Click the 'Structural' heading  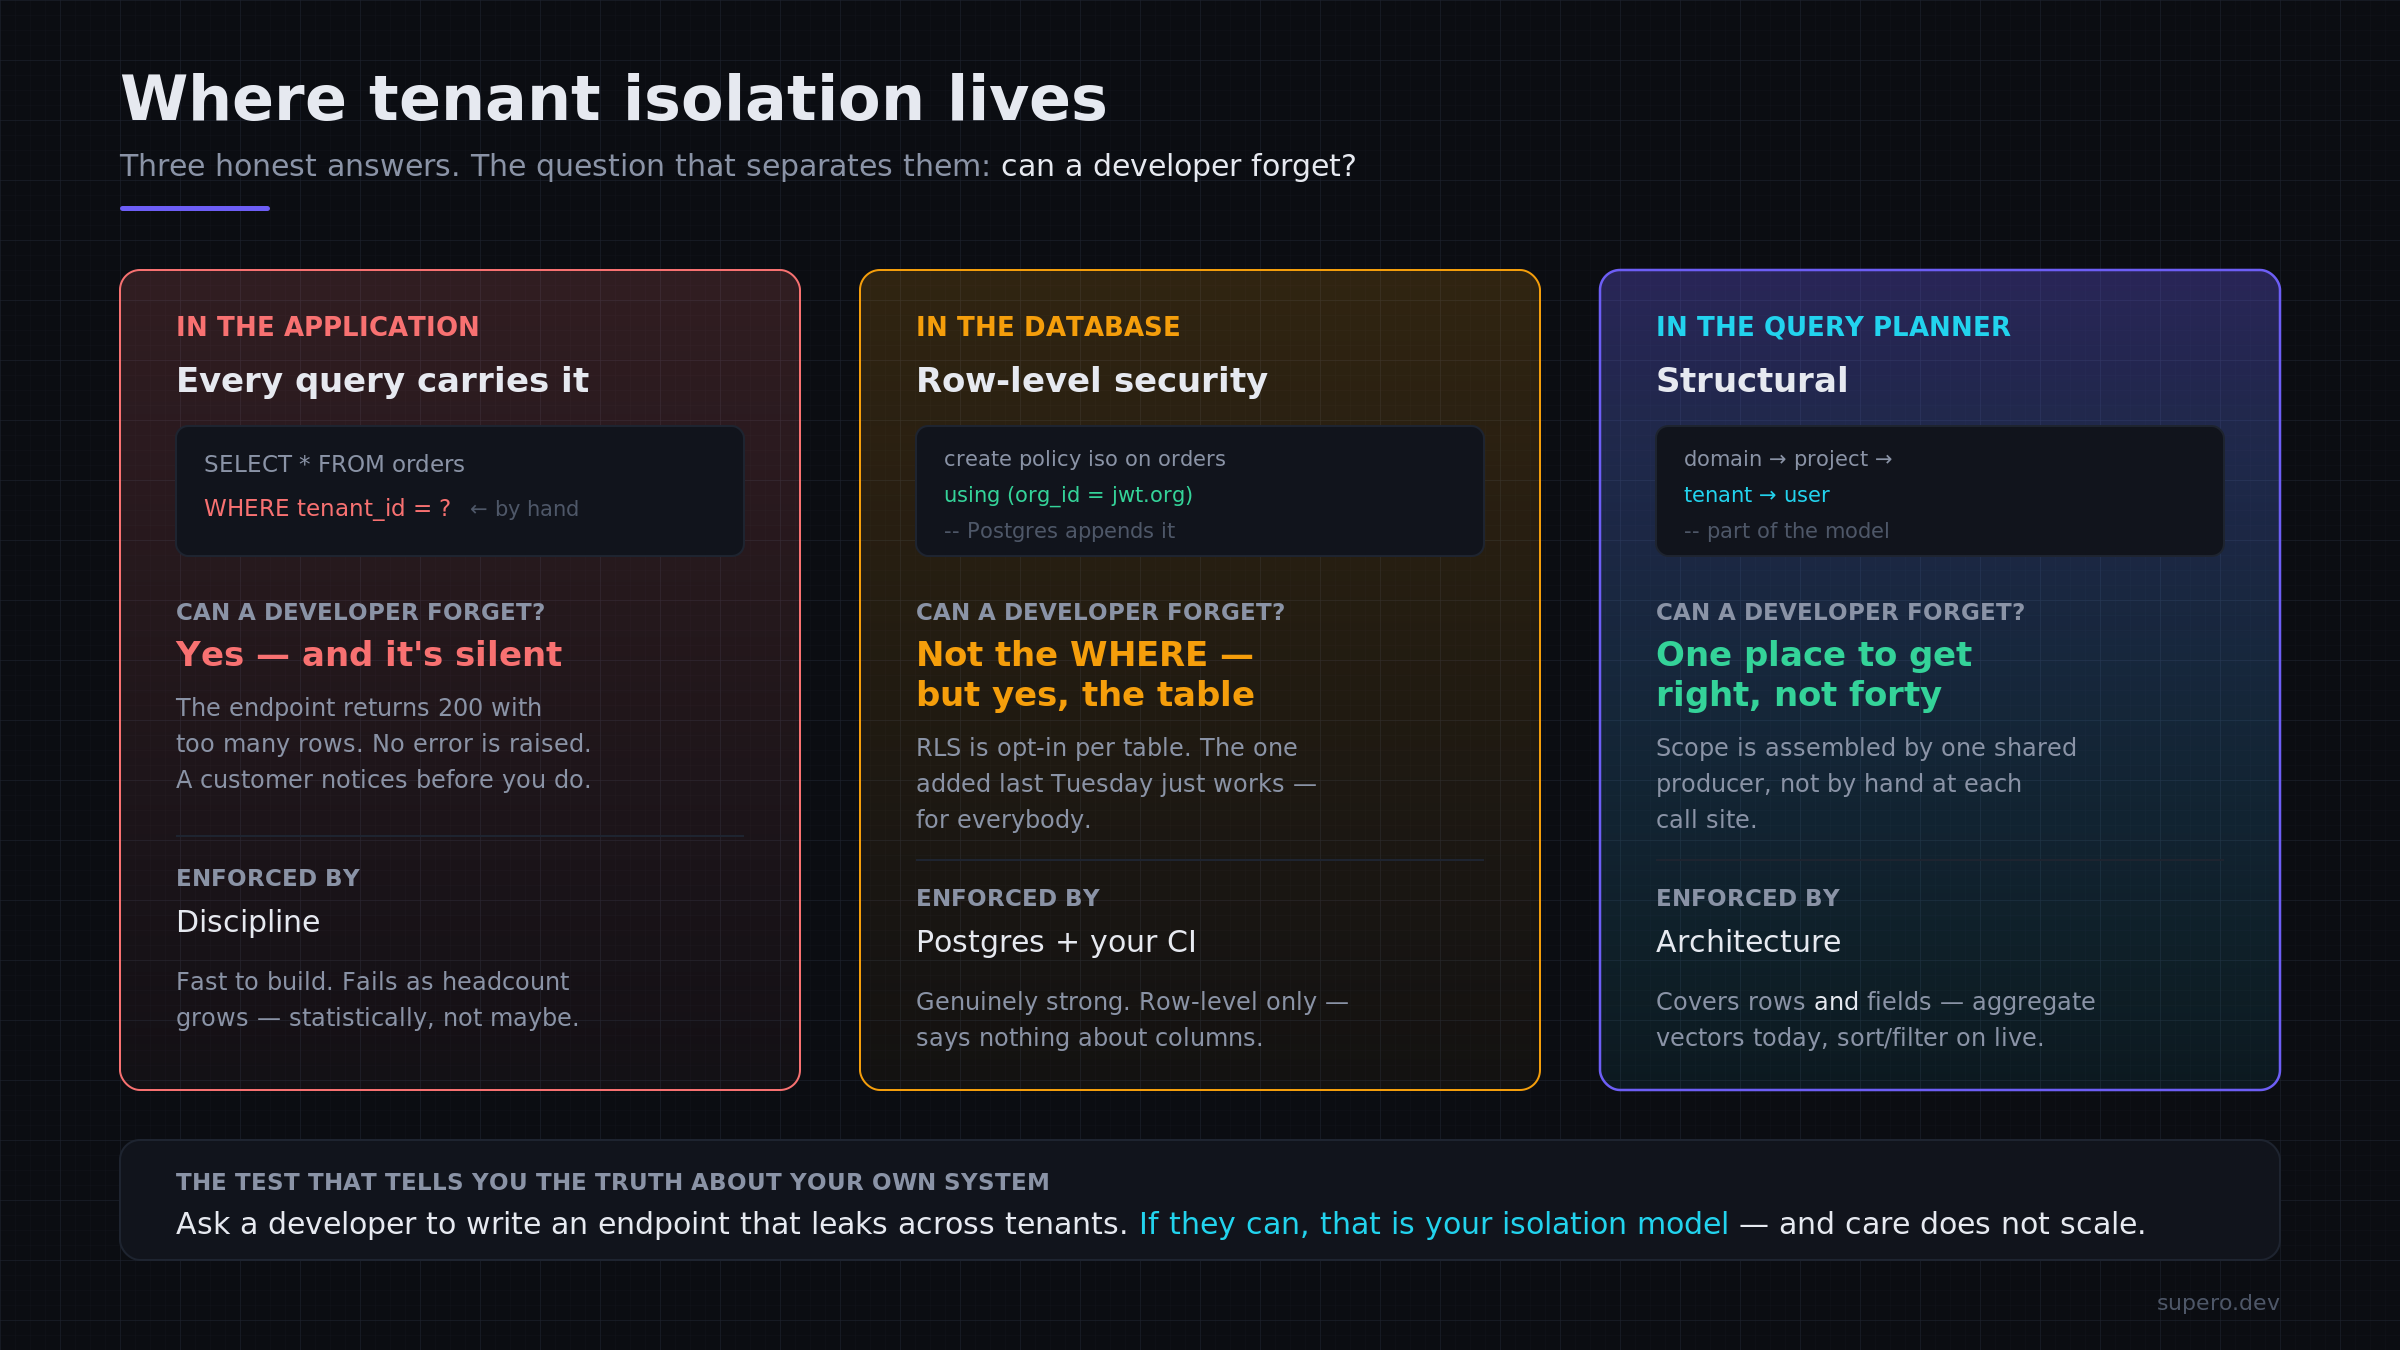[1752, 380]
